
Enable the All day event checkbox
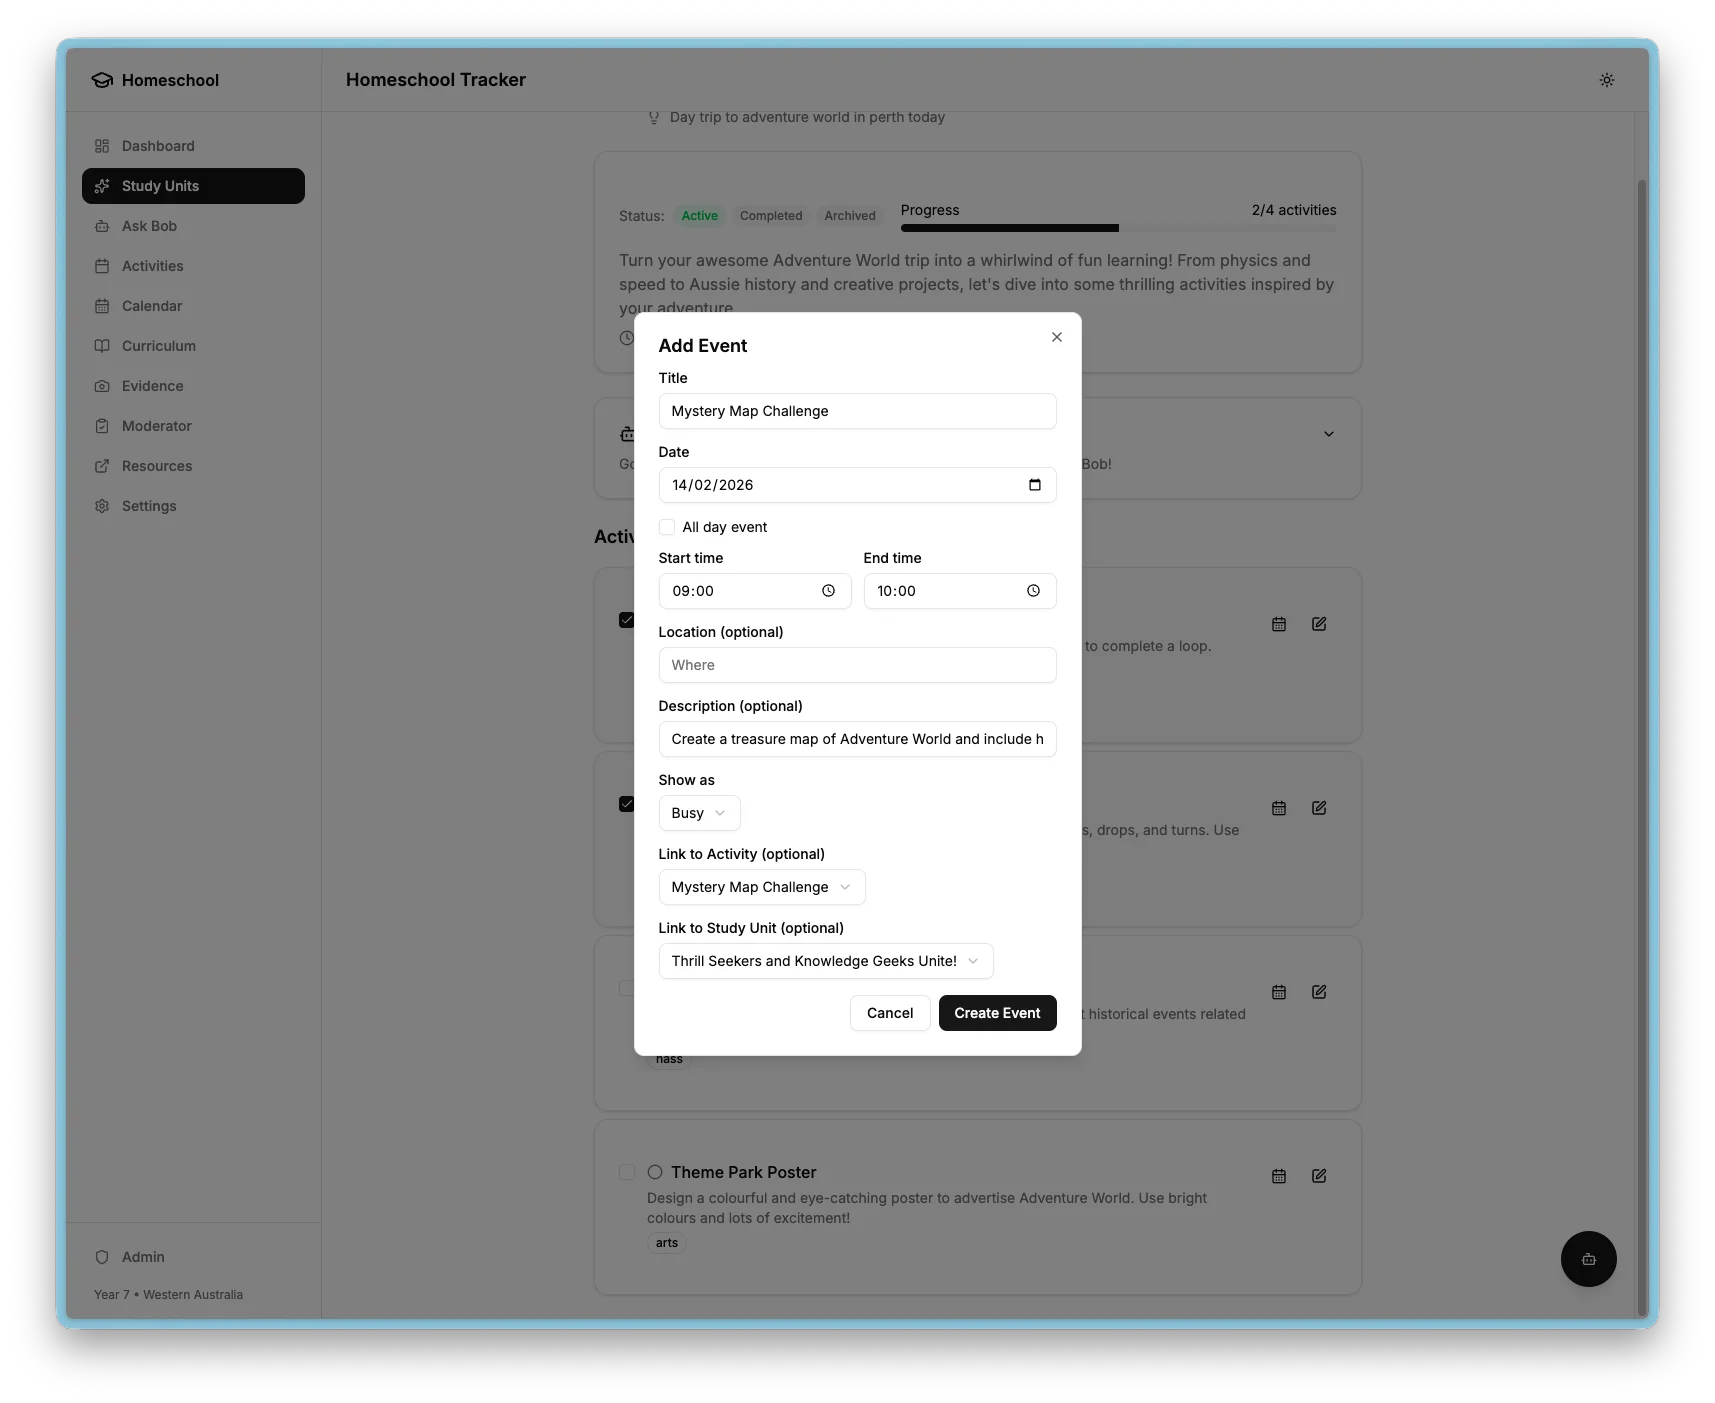pos(667,527)
